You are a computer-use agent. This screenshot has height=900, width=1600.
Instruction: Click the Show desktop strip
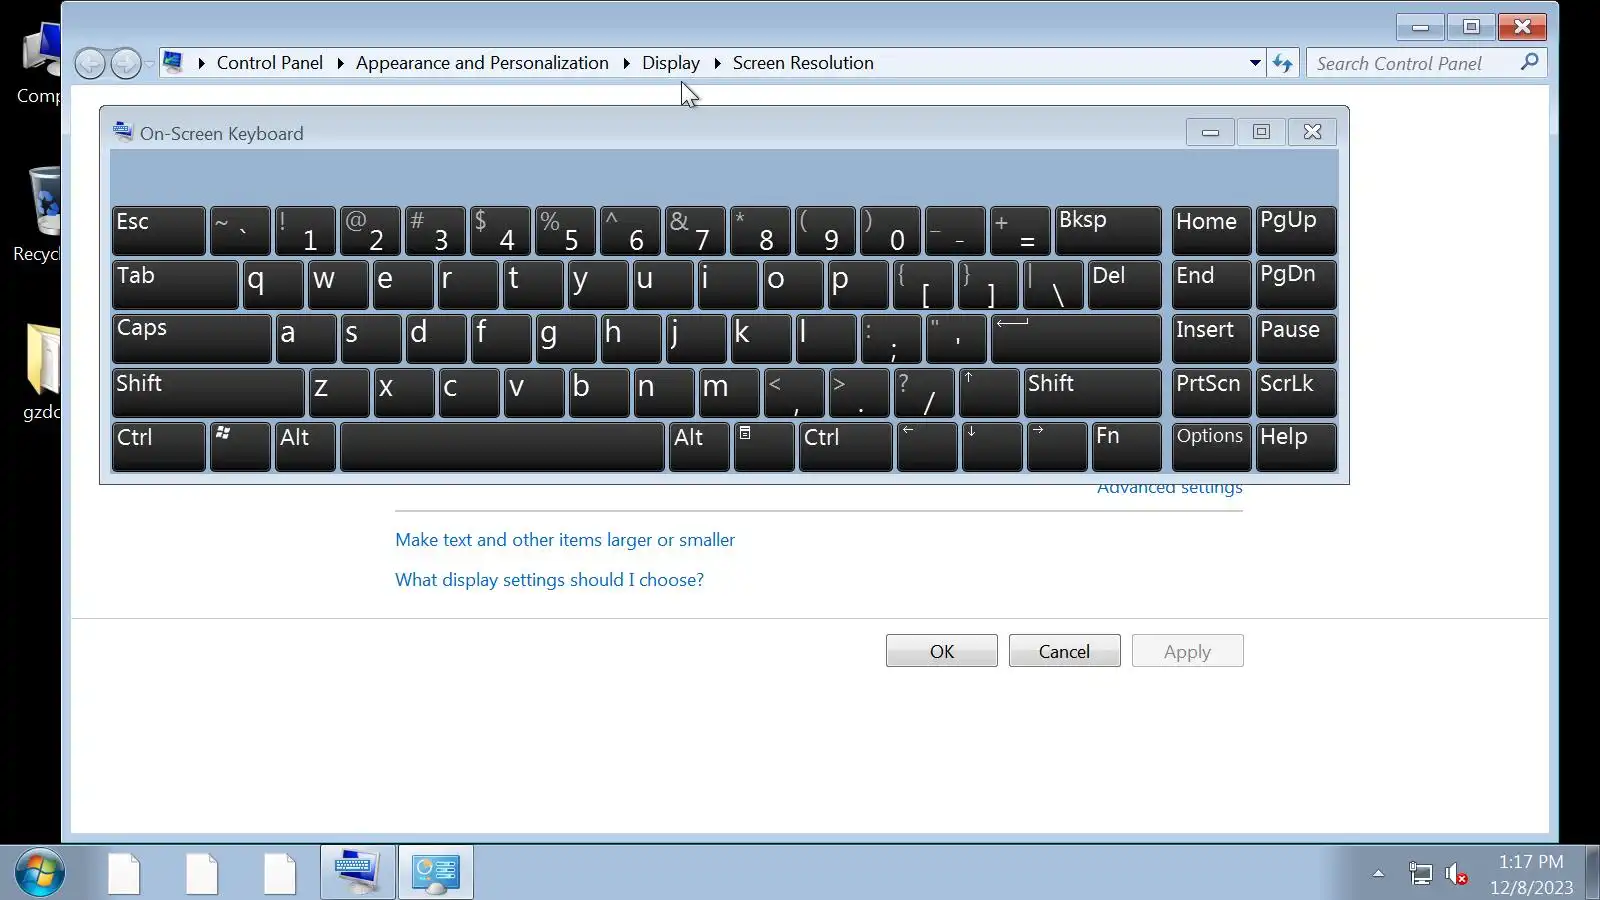tap(1592, 873)
